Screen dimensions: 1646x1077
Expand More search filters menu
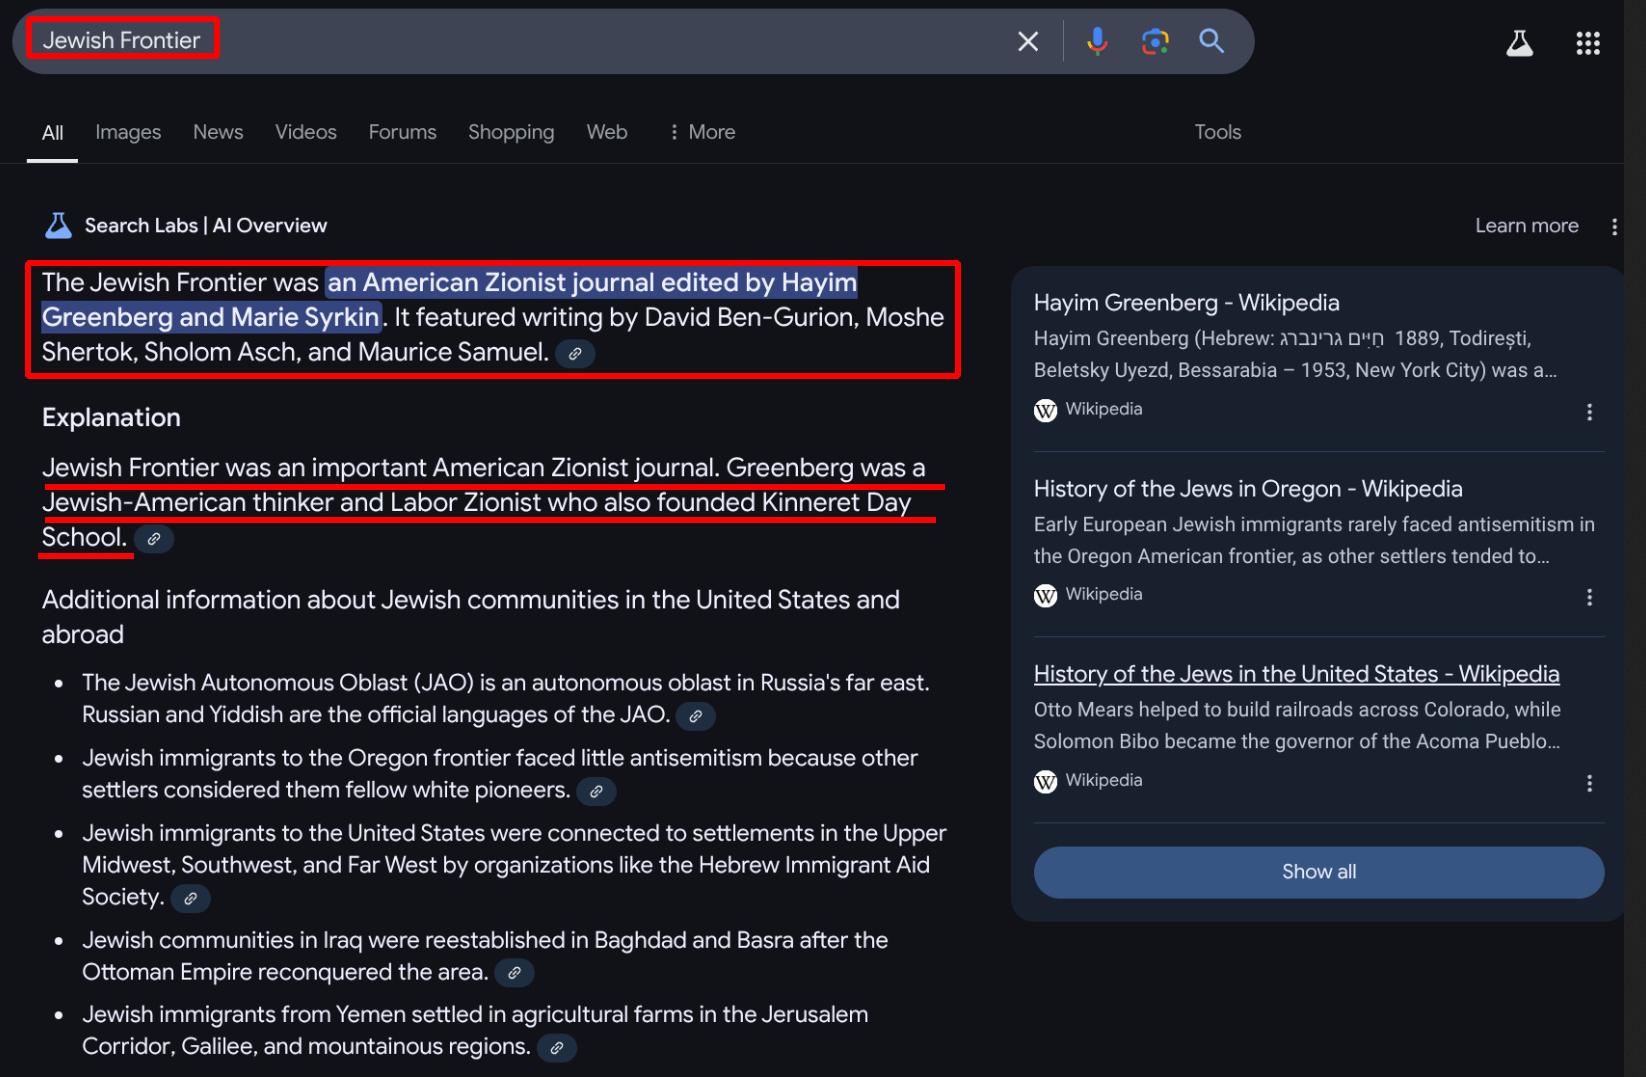(702, 132)
